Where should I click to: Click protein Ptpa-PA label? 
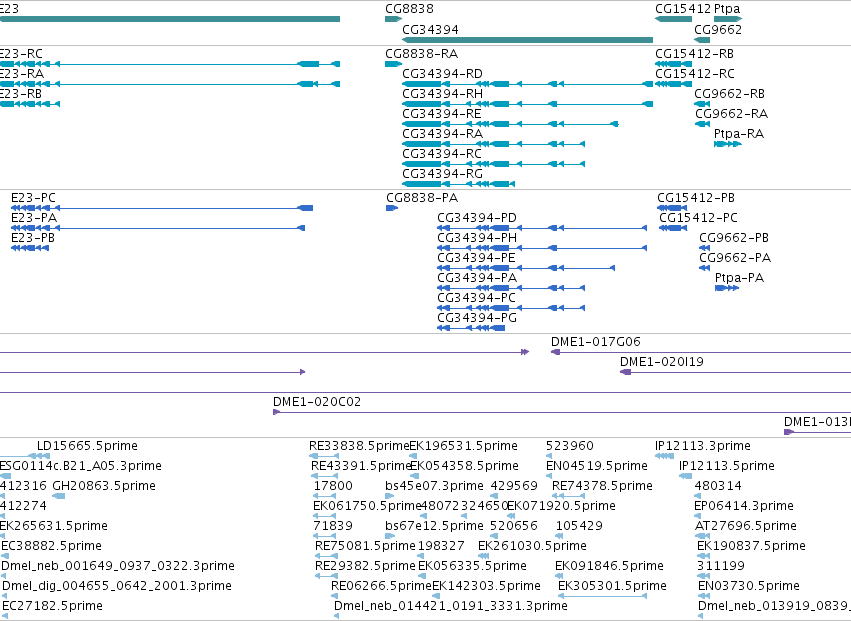click(x=739, y=278)
